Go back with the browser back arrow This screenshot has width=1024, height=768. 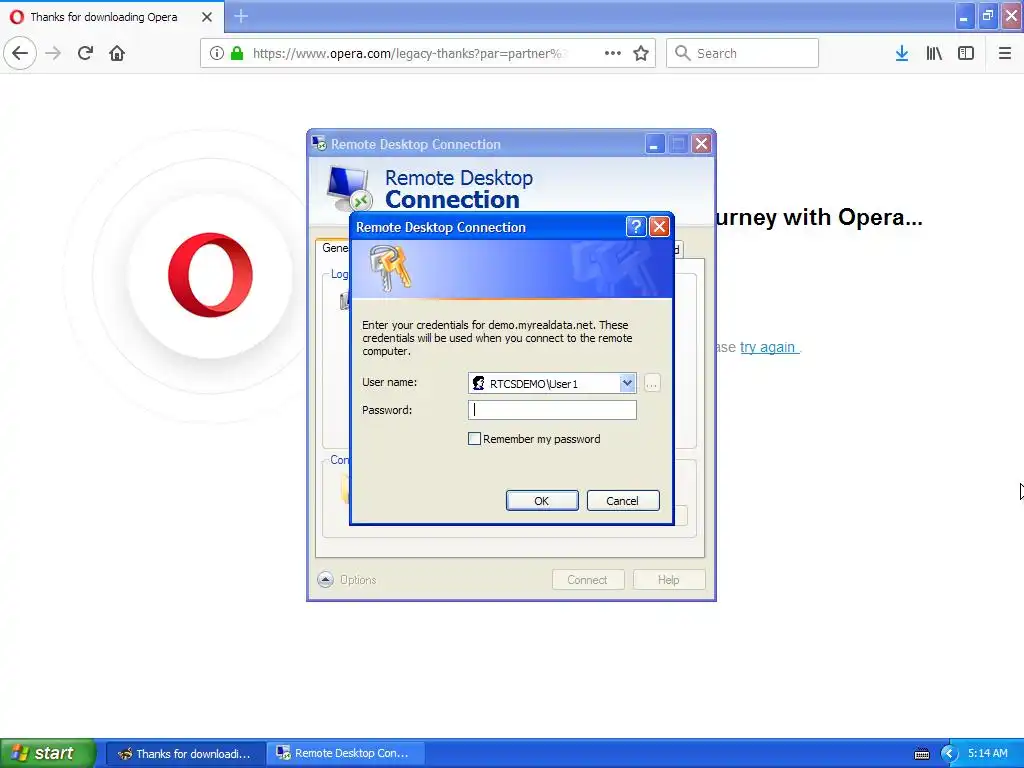[20, 53]
